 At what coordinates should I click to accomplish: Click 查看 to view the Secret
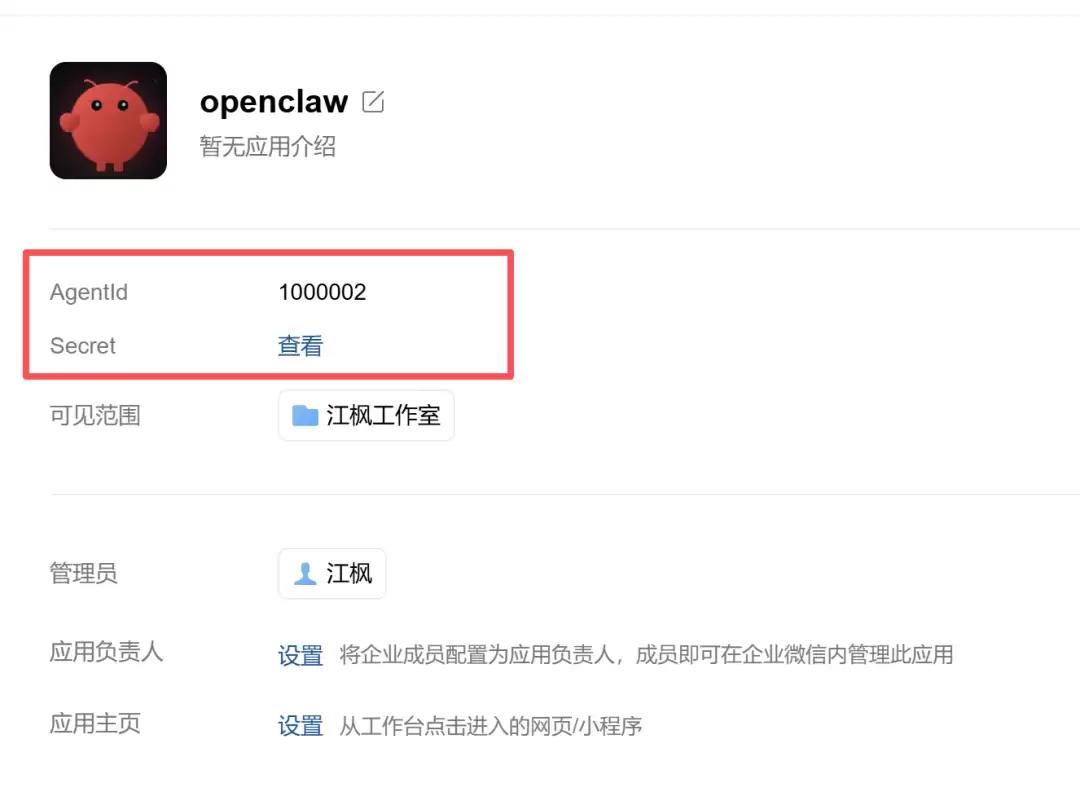coord(300,346)
